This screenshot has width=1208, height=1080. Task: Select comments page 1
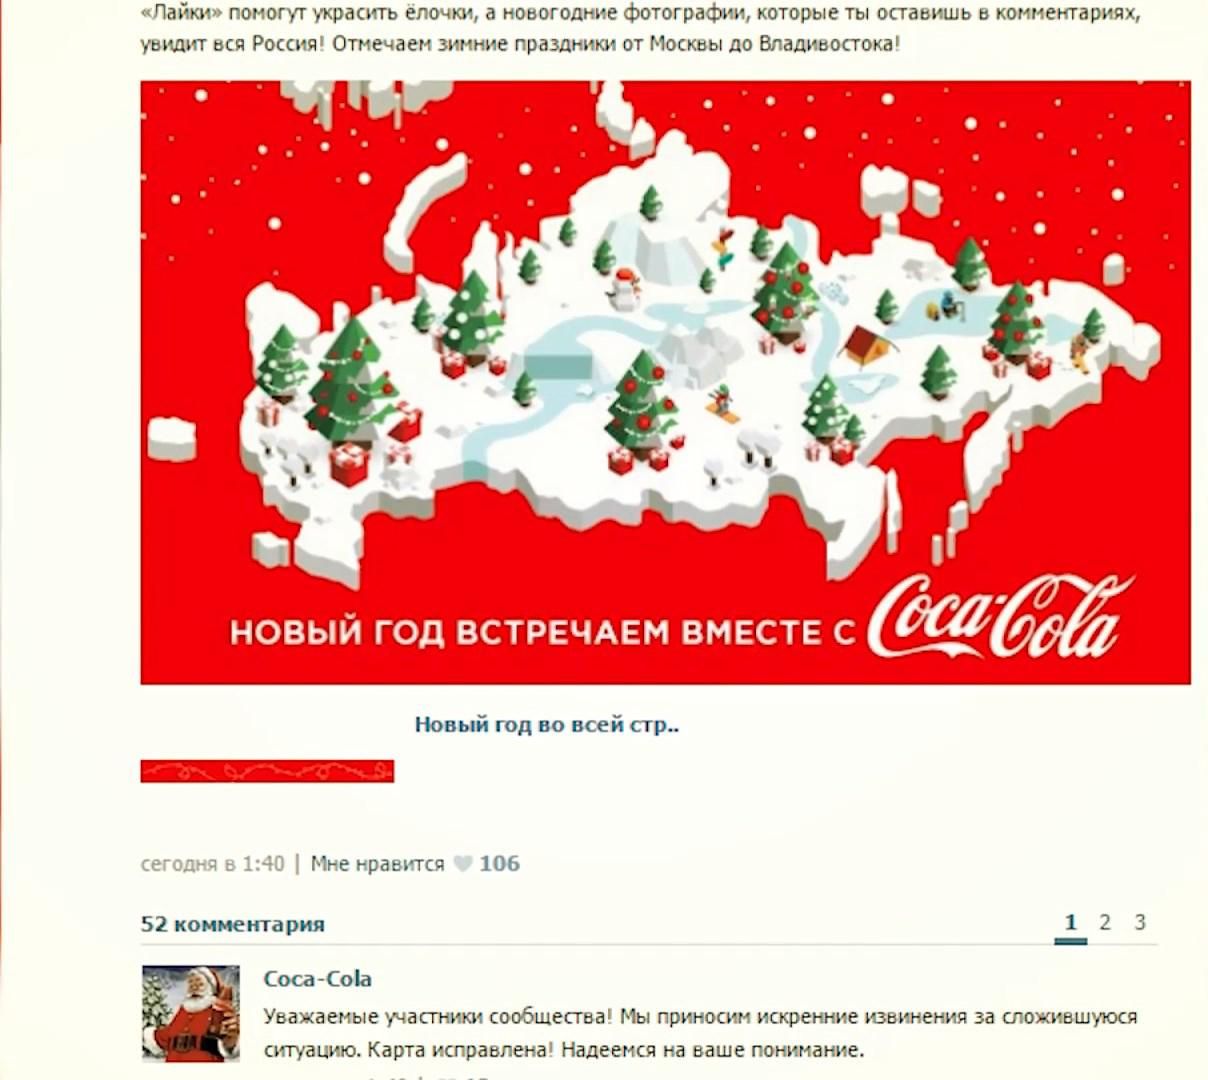click(1070, 923)
